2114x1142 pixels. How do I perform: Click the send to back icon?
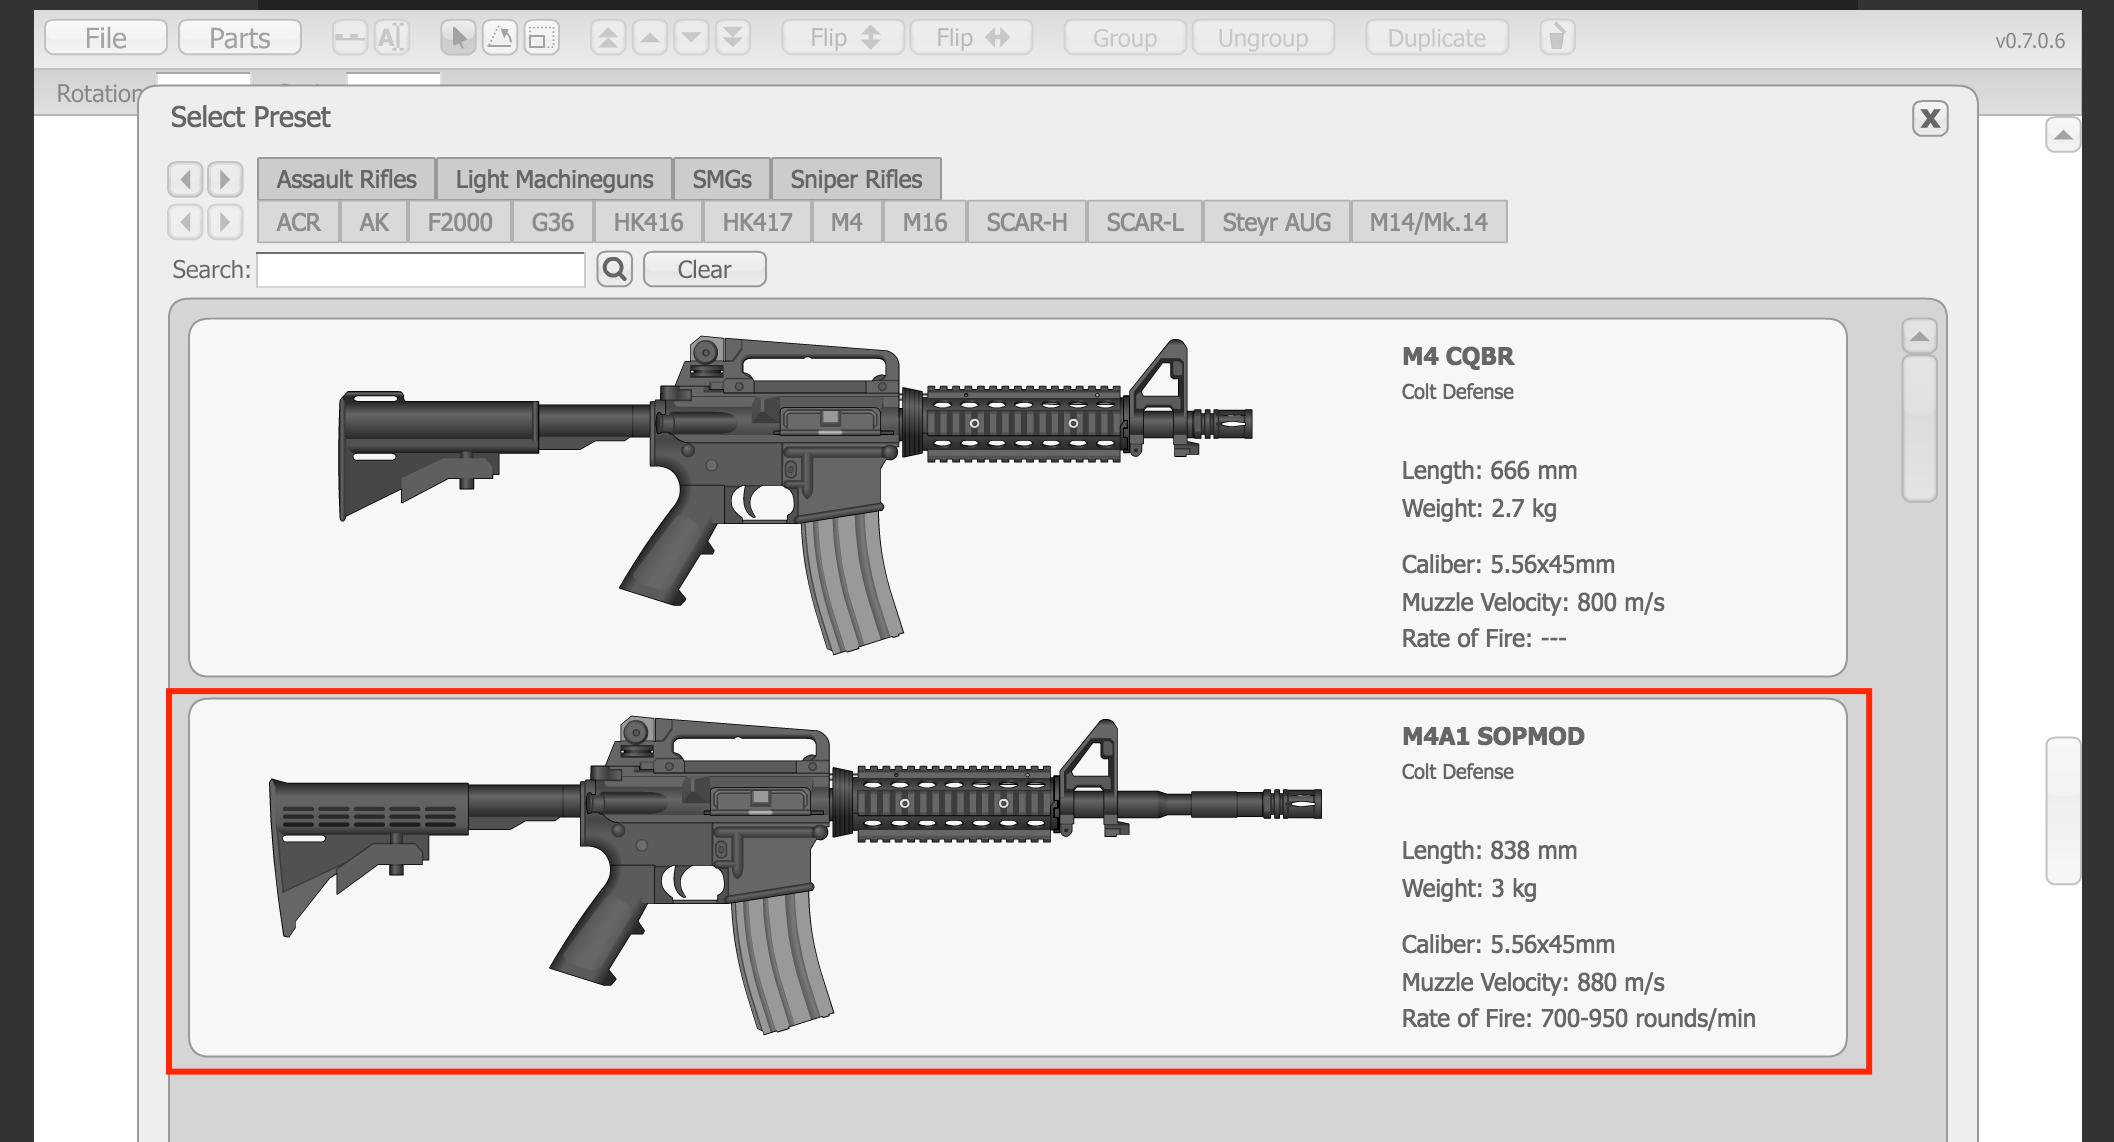[733, 38]
